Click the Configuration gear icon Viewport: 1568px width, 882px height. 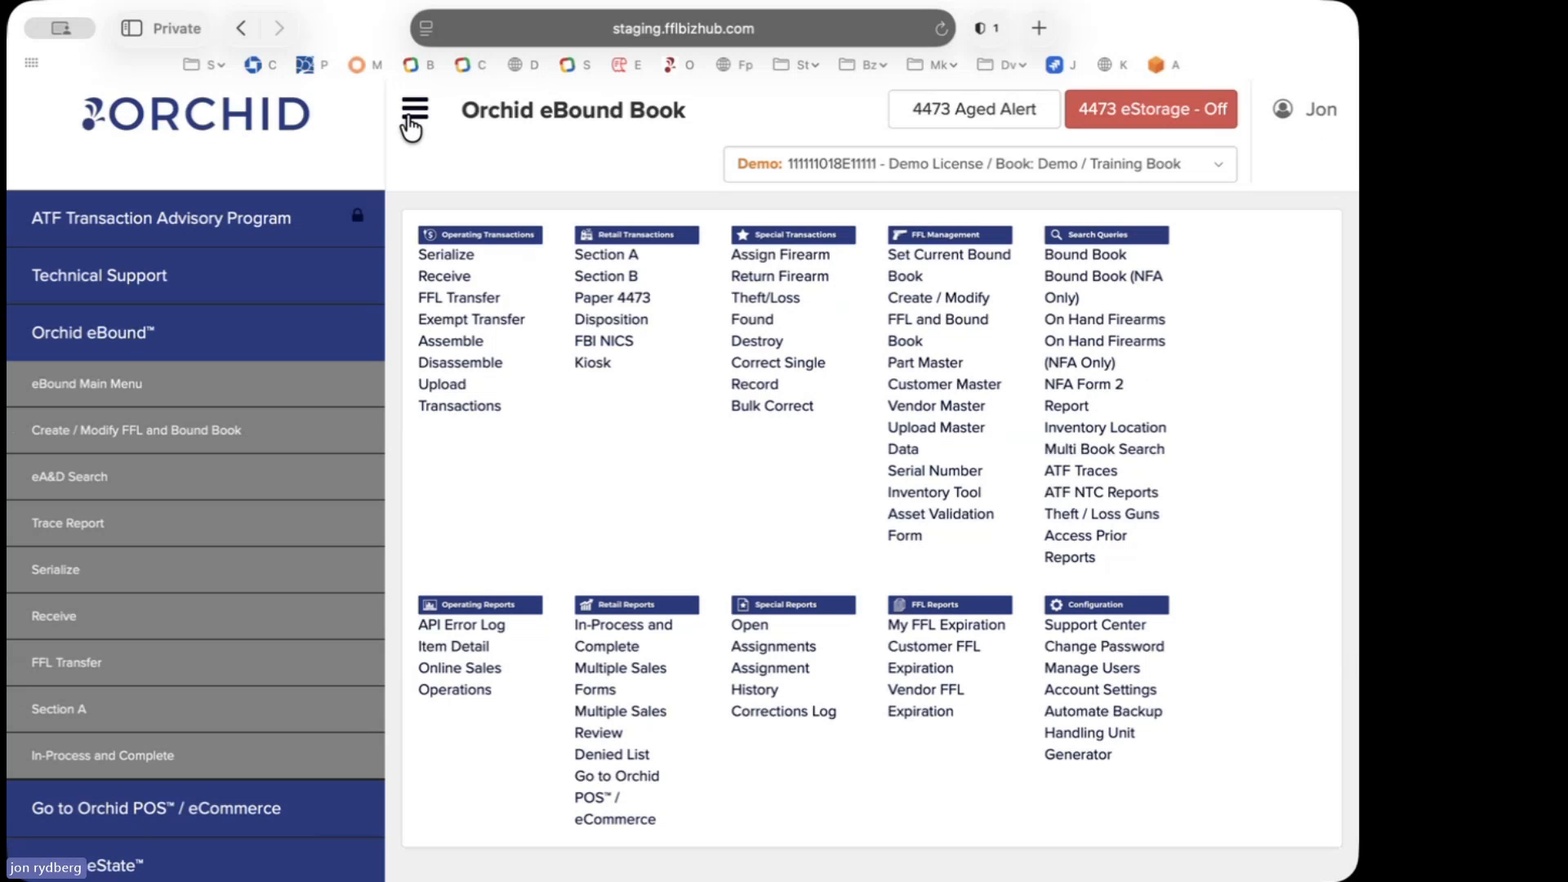(1056, 605)
